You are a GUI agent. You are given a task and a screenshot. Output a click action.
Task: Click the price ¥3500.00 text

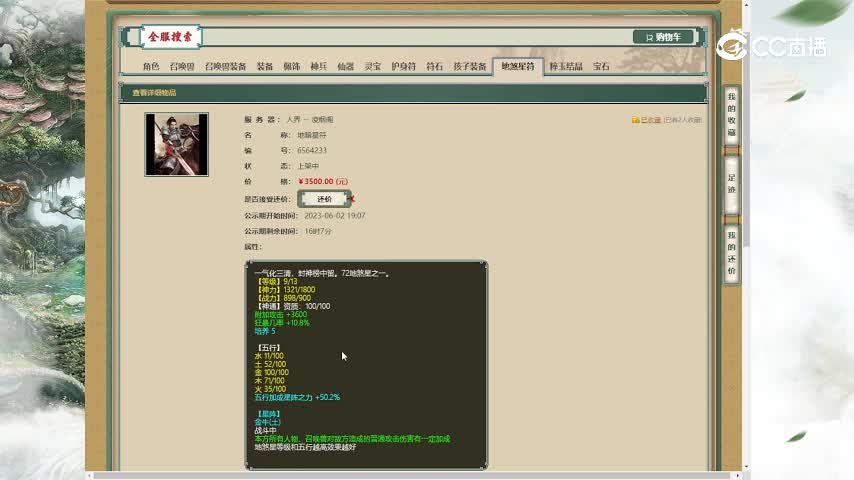pyautogui.click(x=323, y=181)
